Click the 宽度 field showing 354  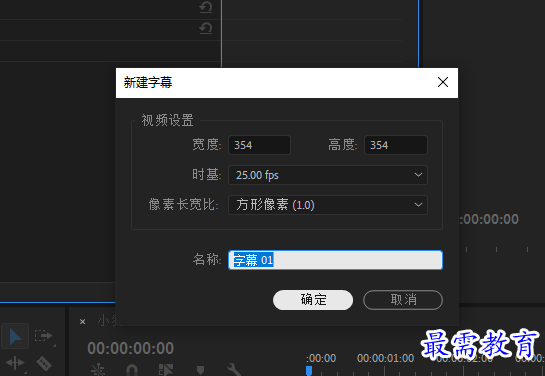[259, 145]
